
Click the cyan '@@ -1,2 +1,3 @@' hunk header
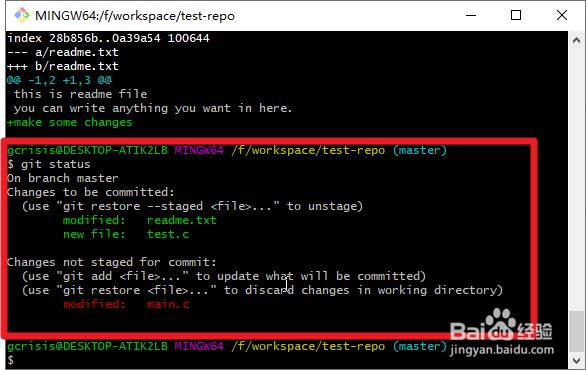tap(59, 80)
